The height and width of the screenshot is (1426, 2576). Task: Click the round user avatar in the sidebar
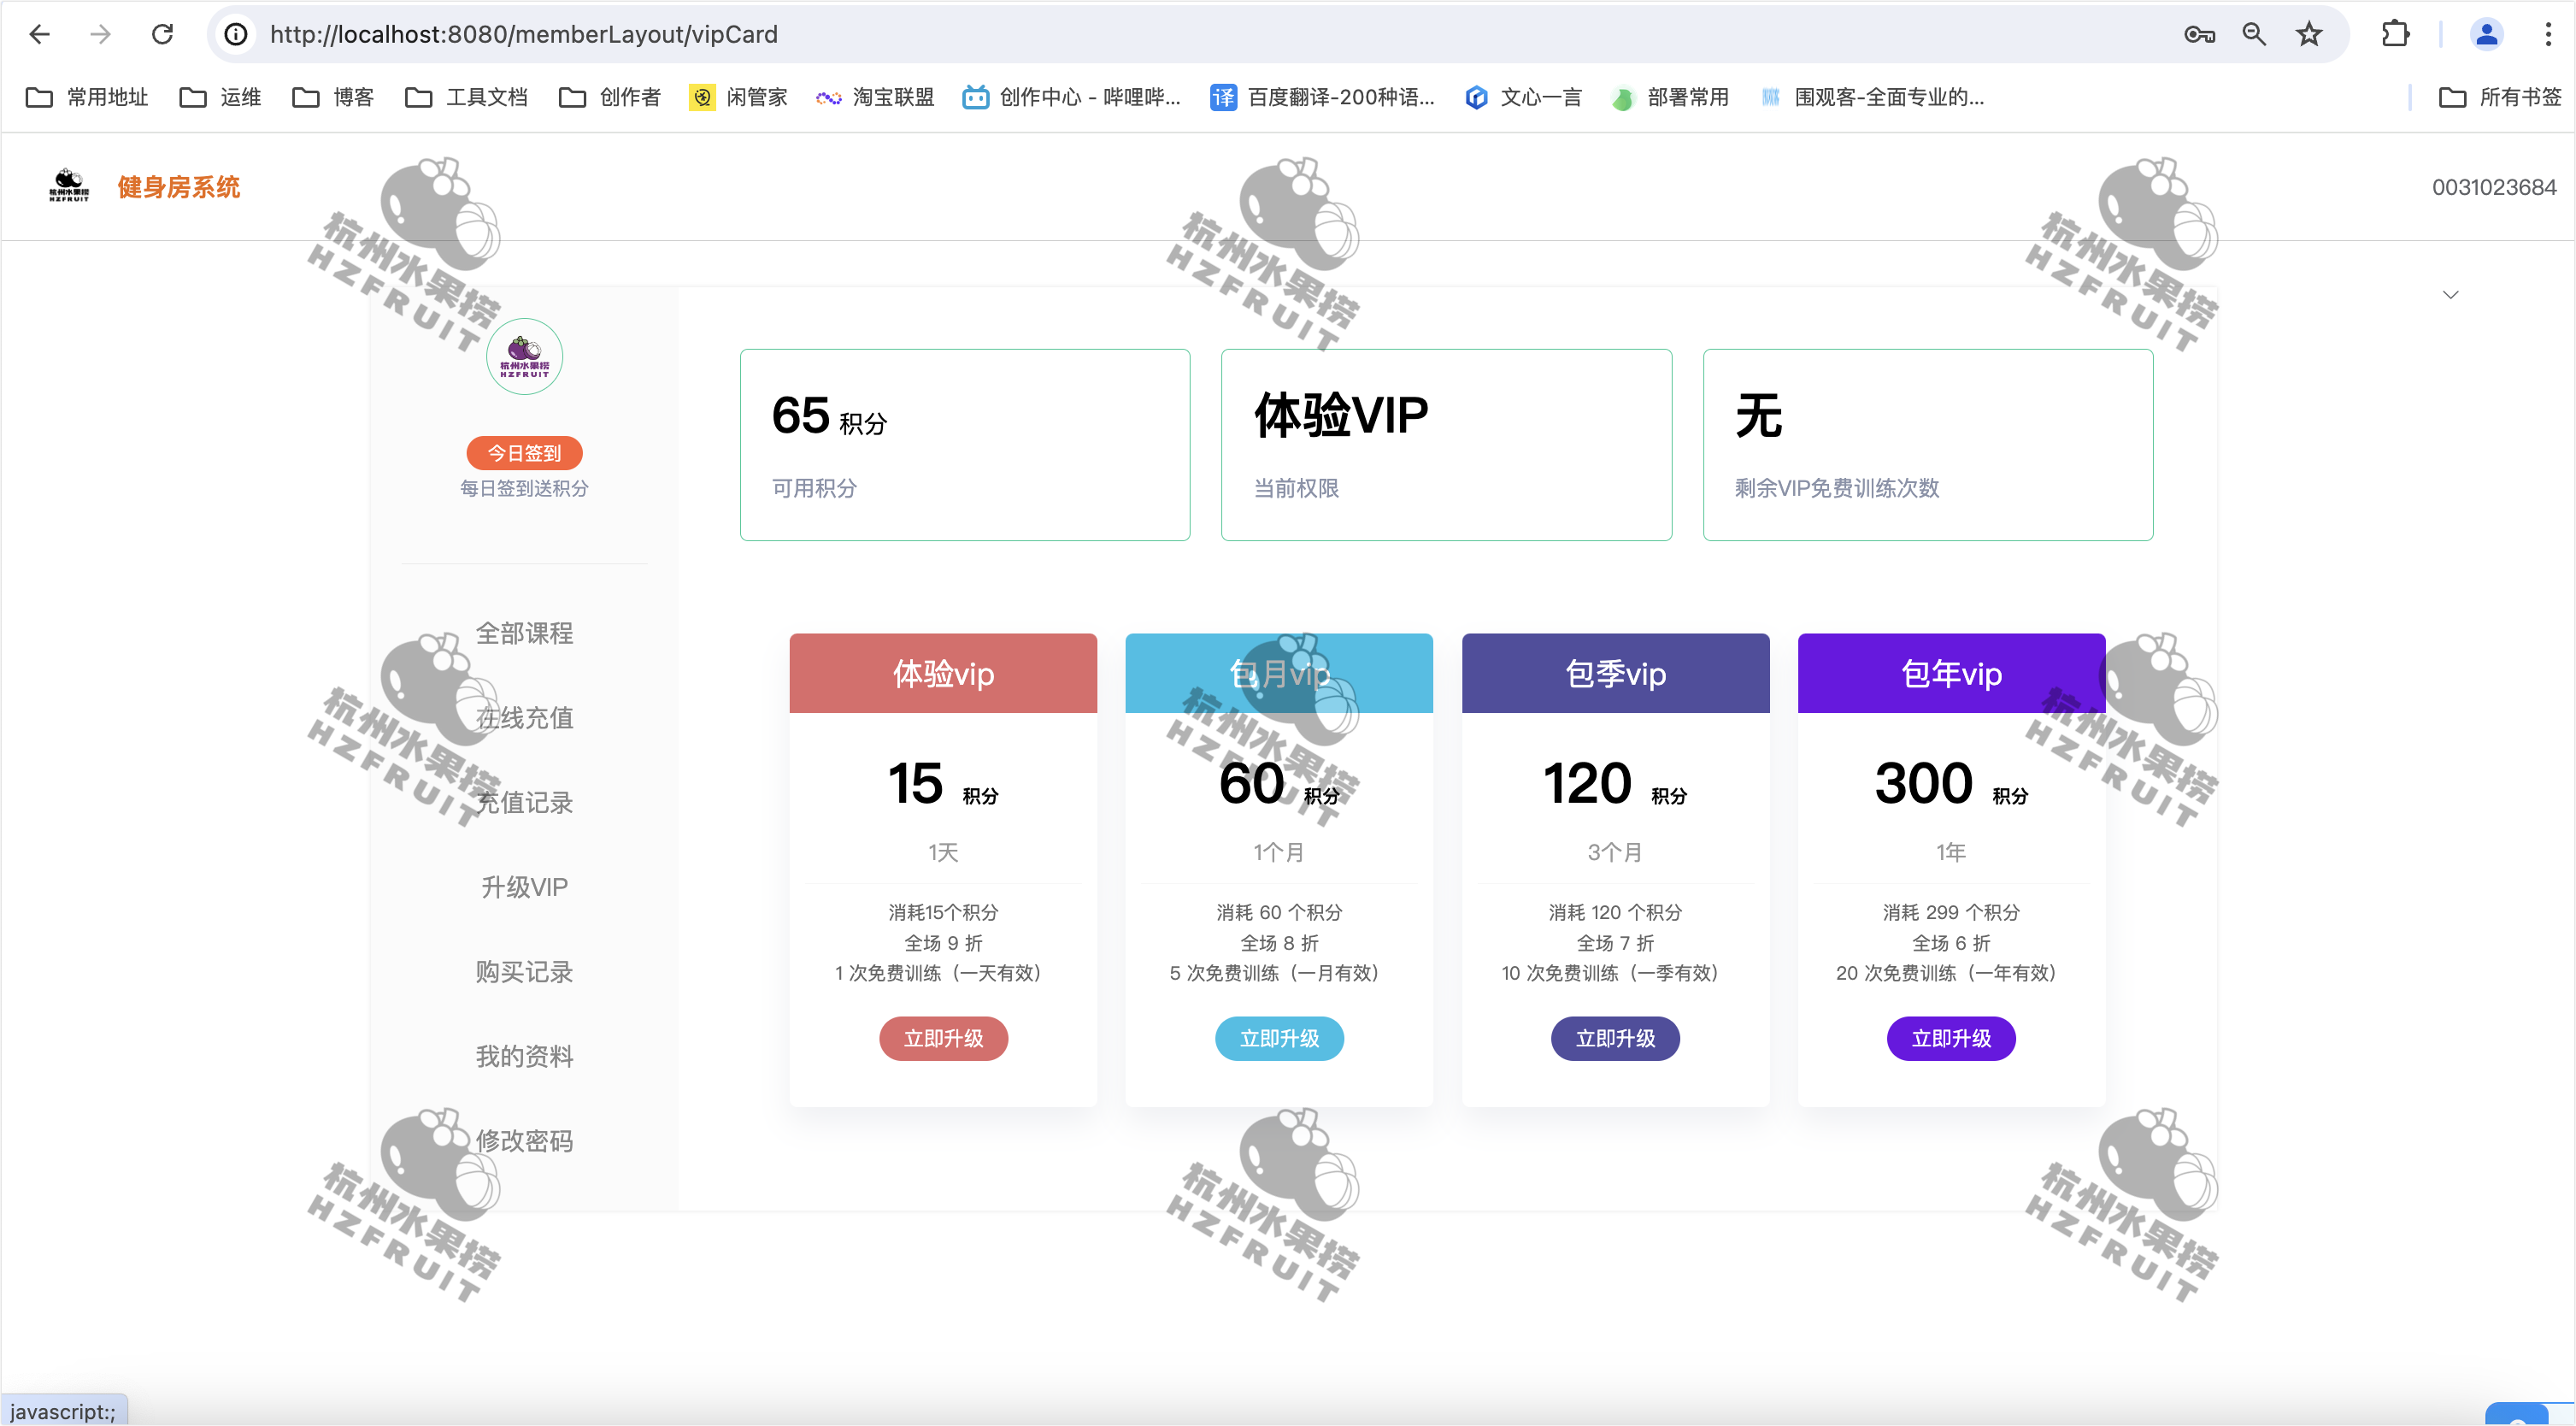pos(524,355)
